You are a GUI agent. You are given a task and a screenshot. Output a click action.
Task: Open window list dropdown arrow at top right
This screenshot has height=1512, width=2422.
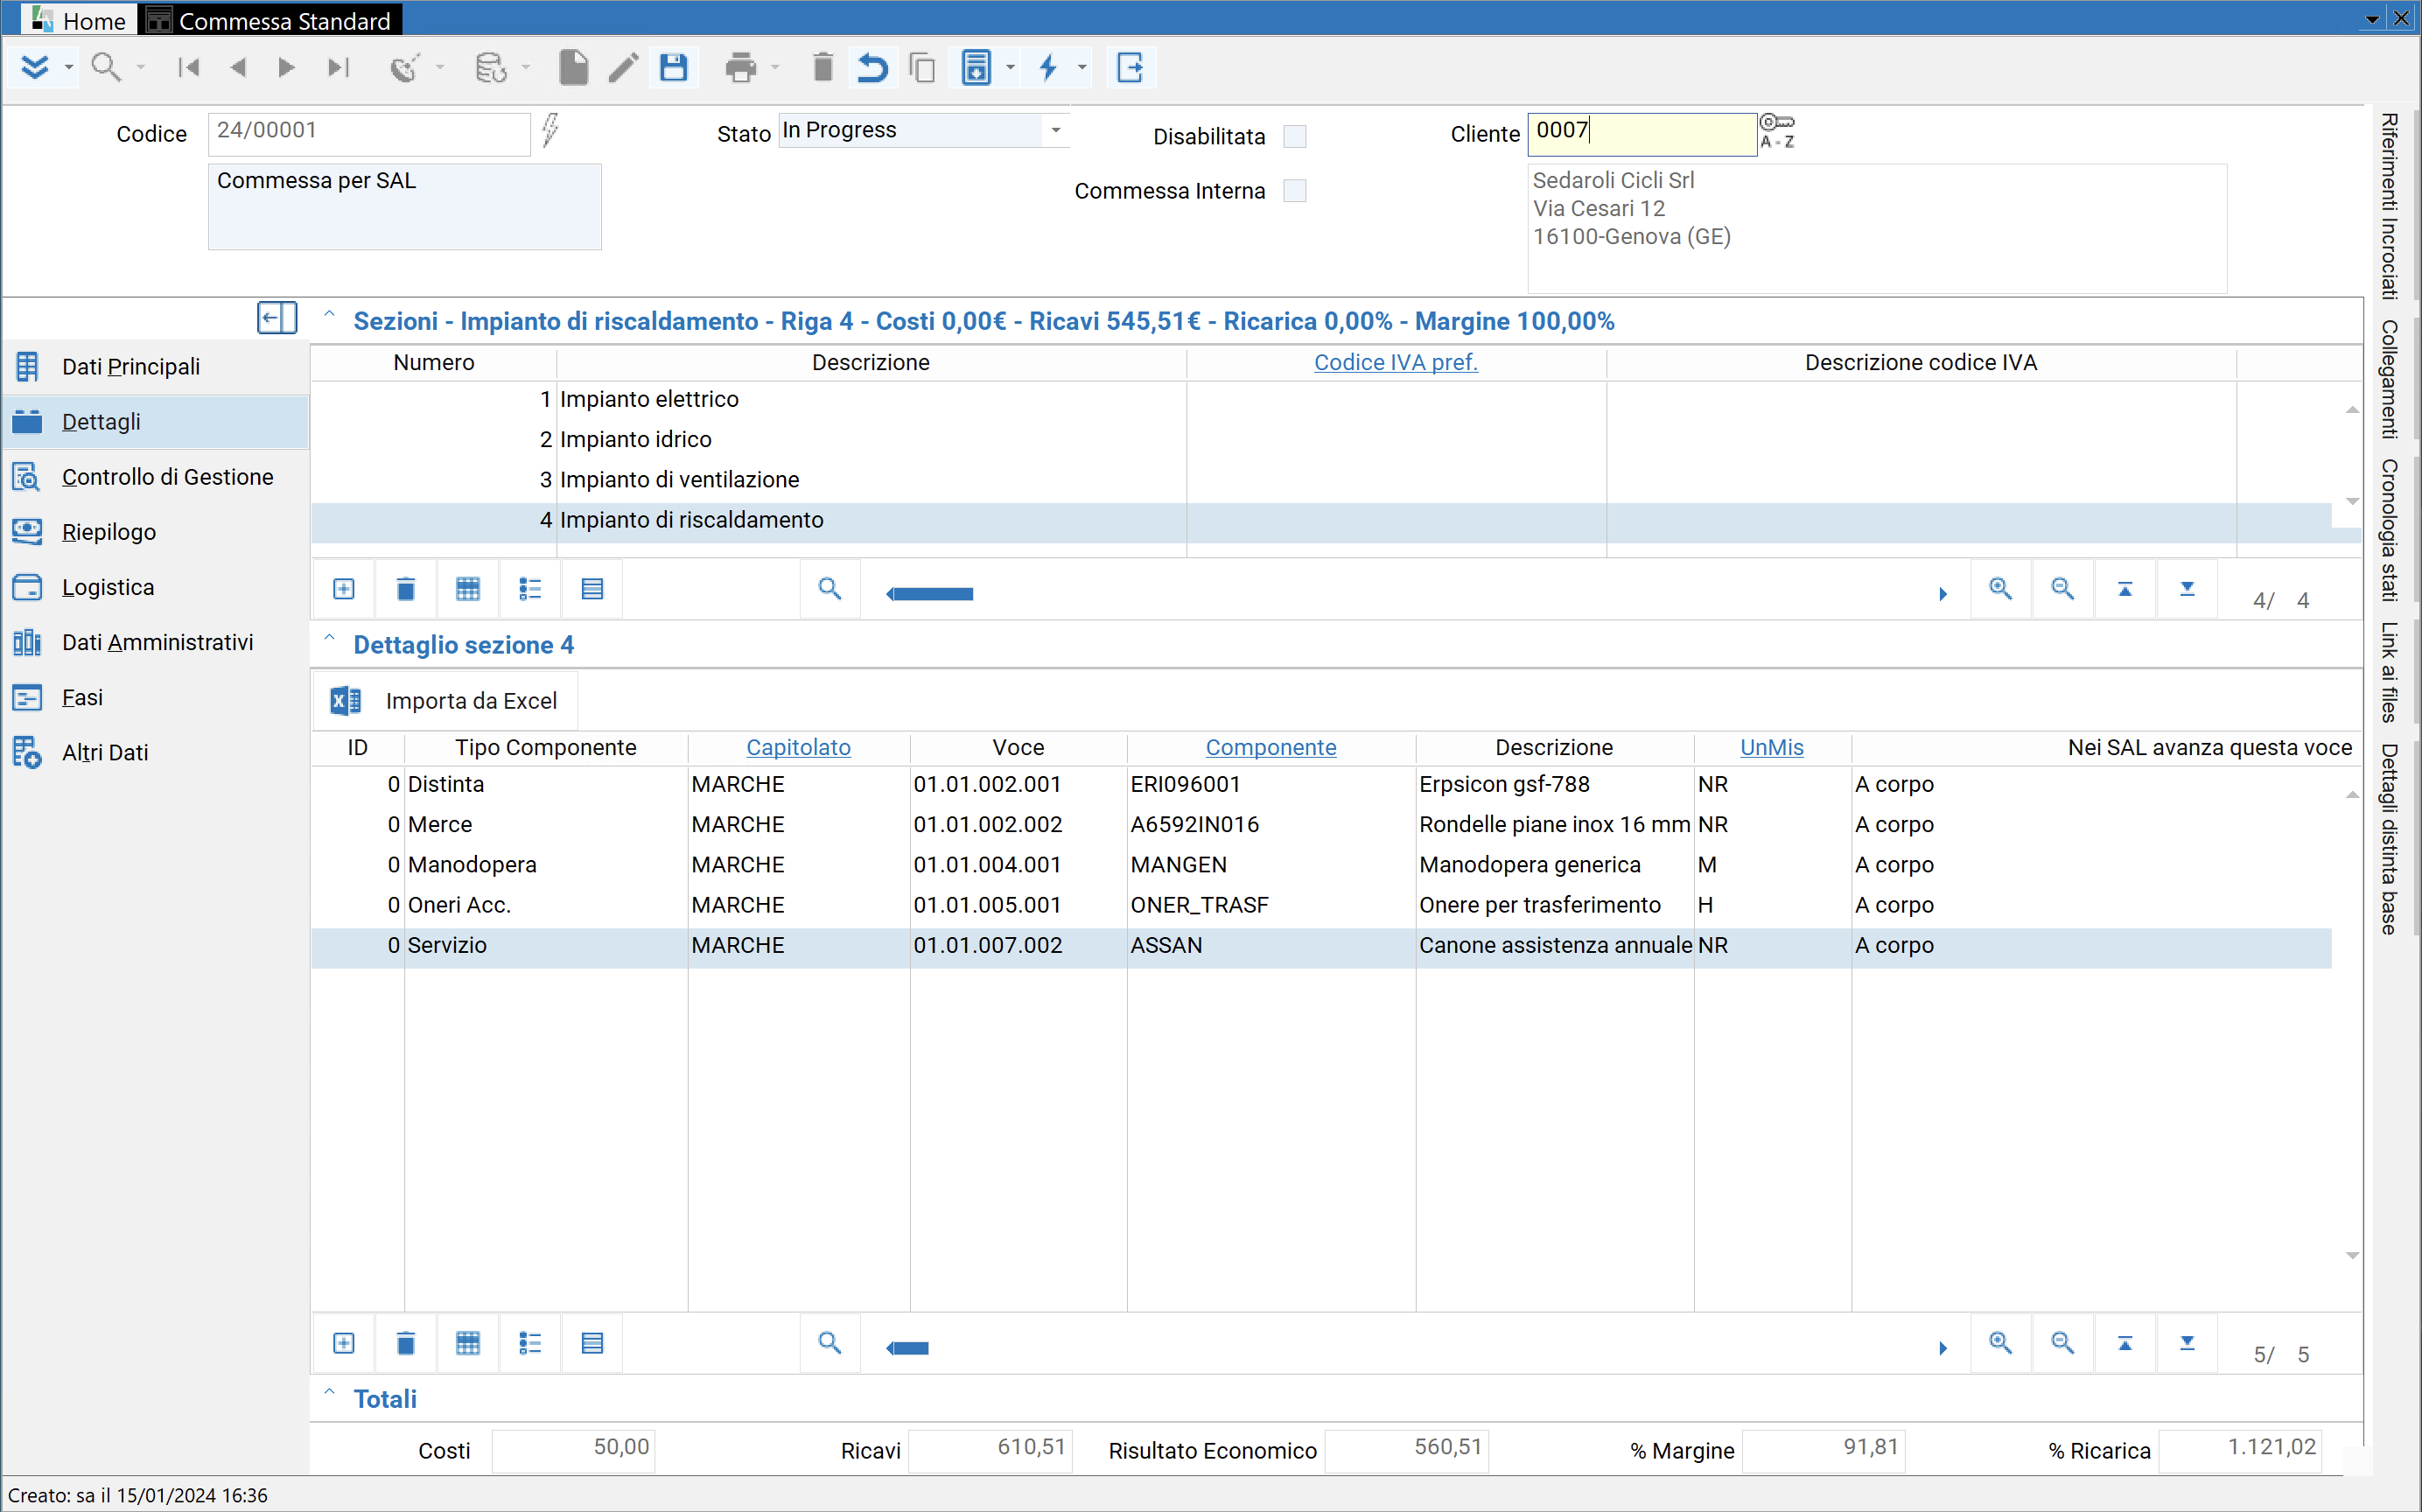pos(2373,19)
